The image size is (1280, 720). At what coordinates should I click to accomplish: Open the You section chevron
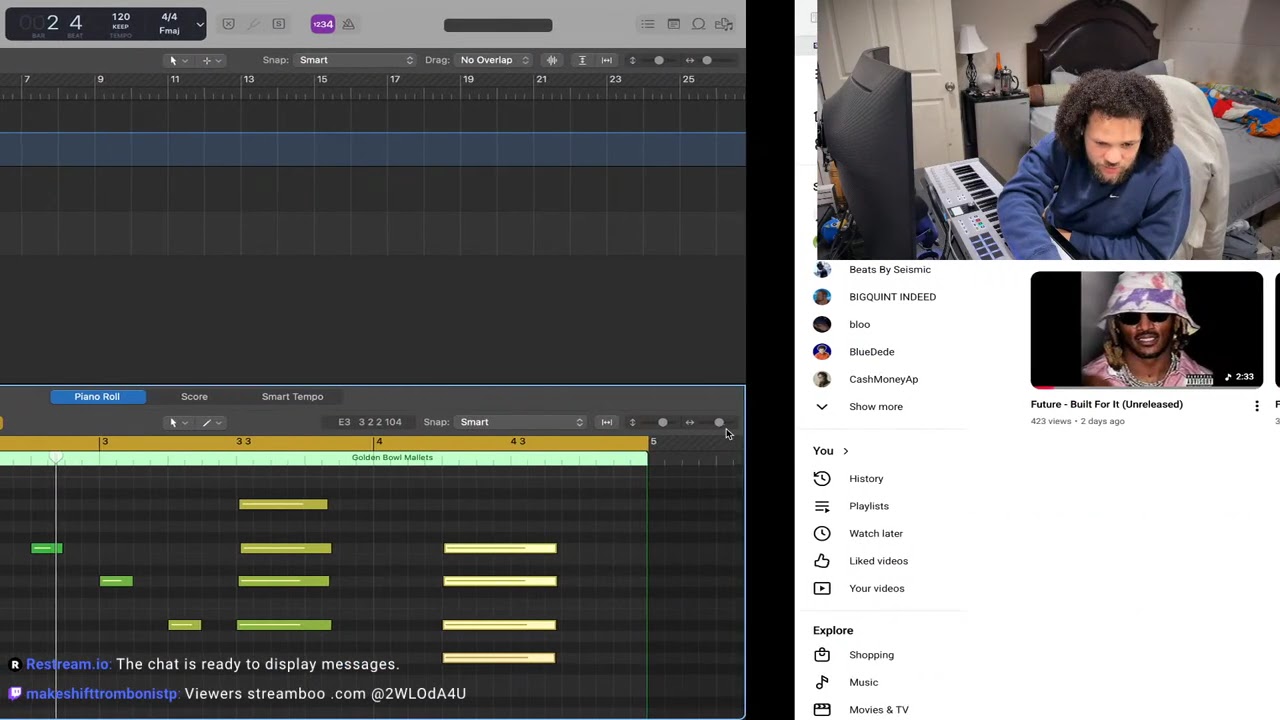pos(845,451)
